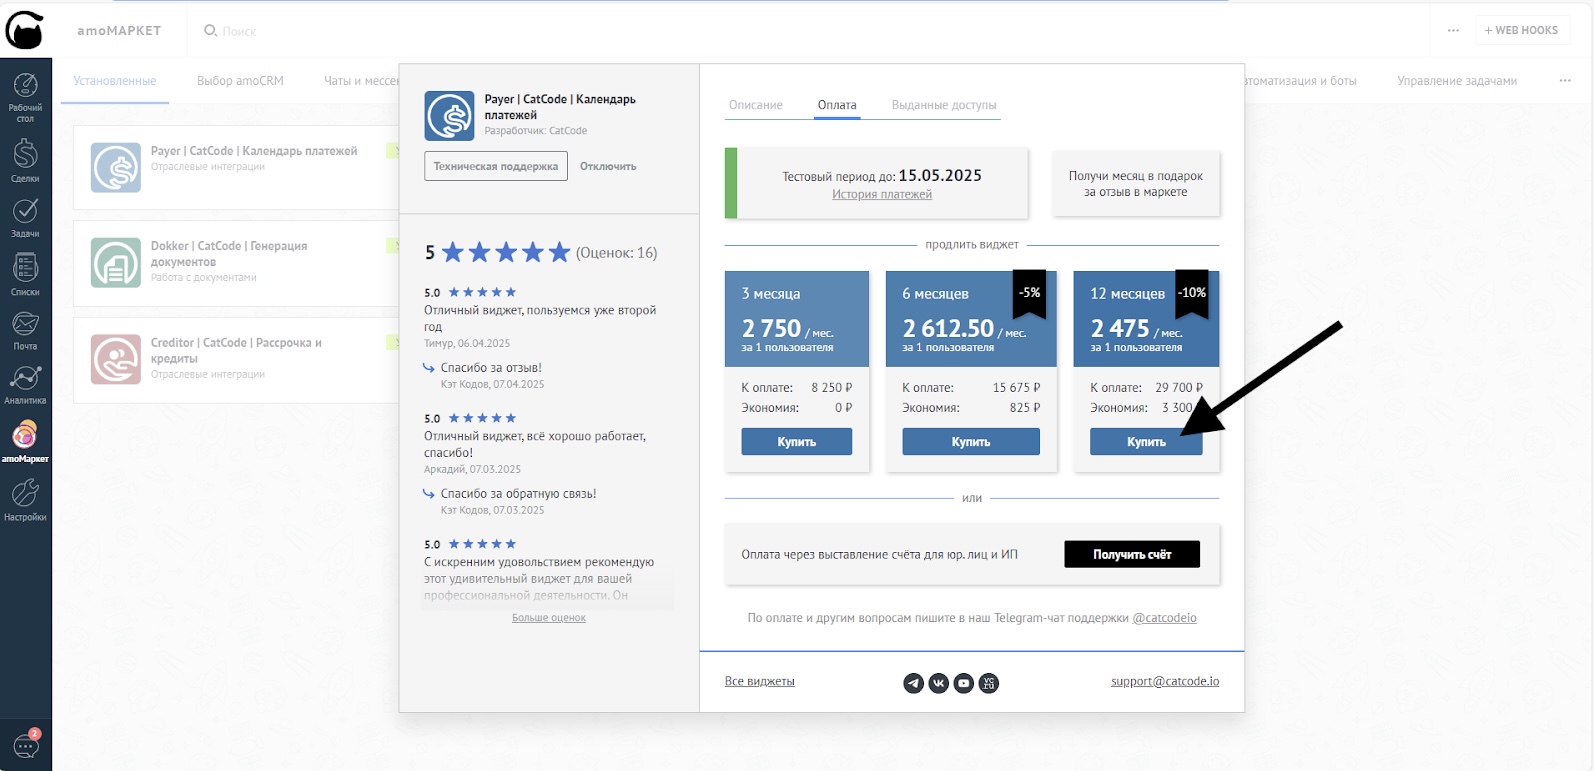
Task: Click the 2 750 / мес. price
Action: [x=787, y=329]
